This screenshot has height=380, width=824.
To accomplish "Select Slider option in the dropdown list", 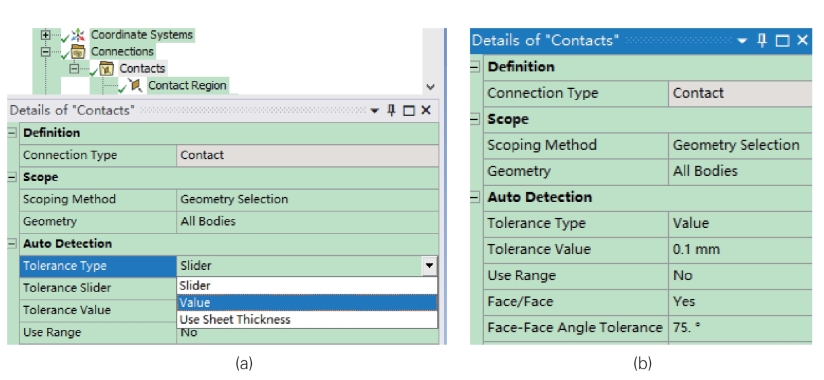I will click(x=307, y=286).
